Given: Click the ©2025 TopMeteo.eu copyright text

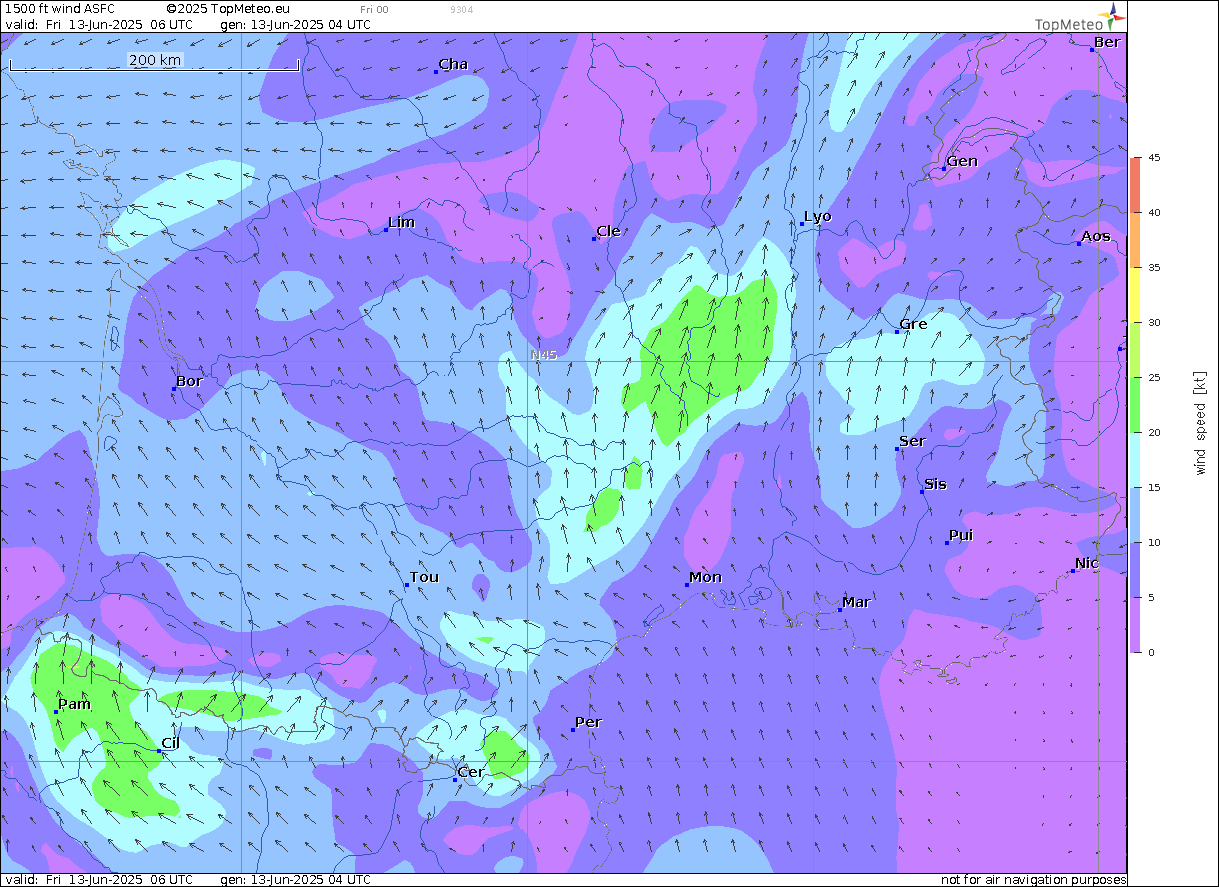Looking at the screenshot, I should [228, 9].
